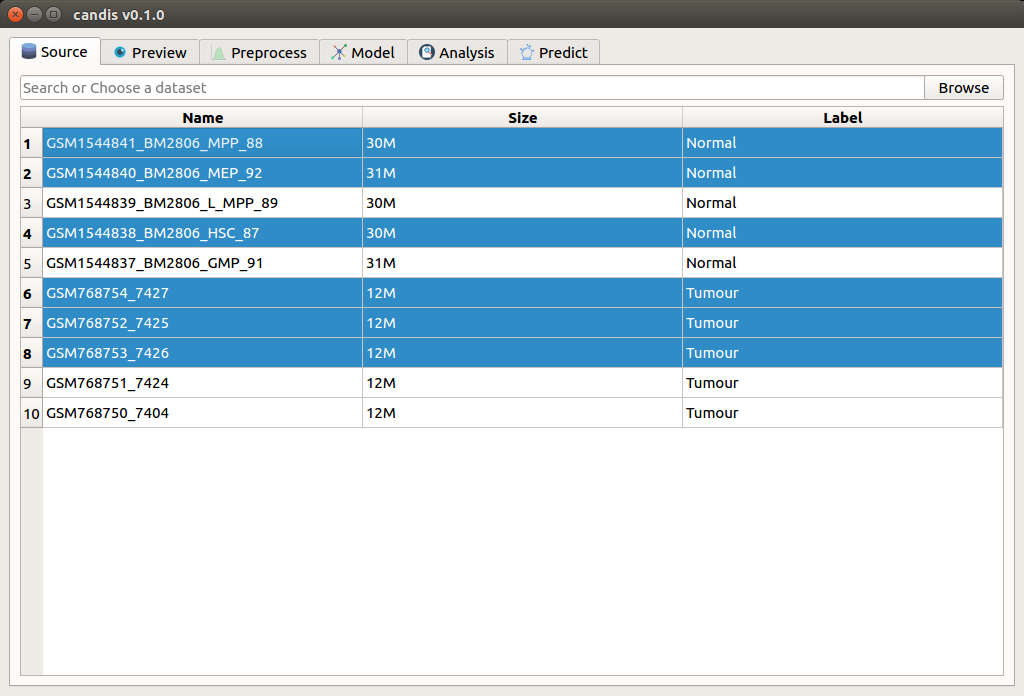Select row header number 5
The image size is (1024, 696).
[x=31, y=263]
